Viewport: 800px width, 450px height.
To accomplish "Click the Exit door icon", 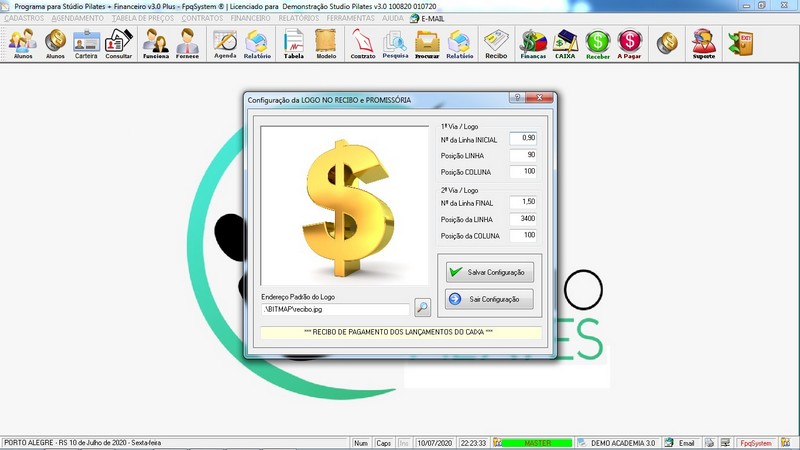I will 740,43.
